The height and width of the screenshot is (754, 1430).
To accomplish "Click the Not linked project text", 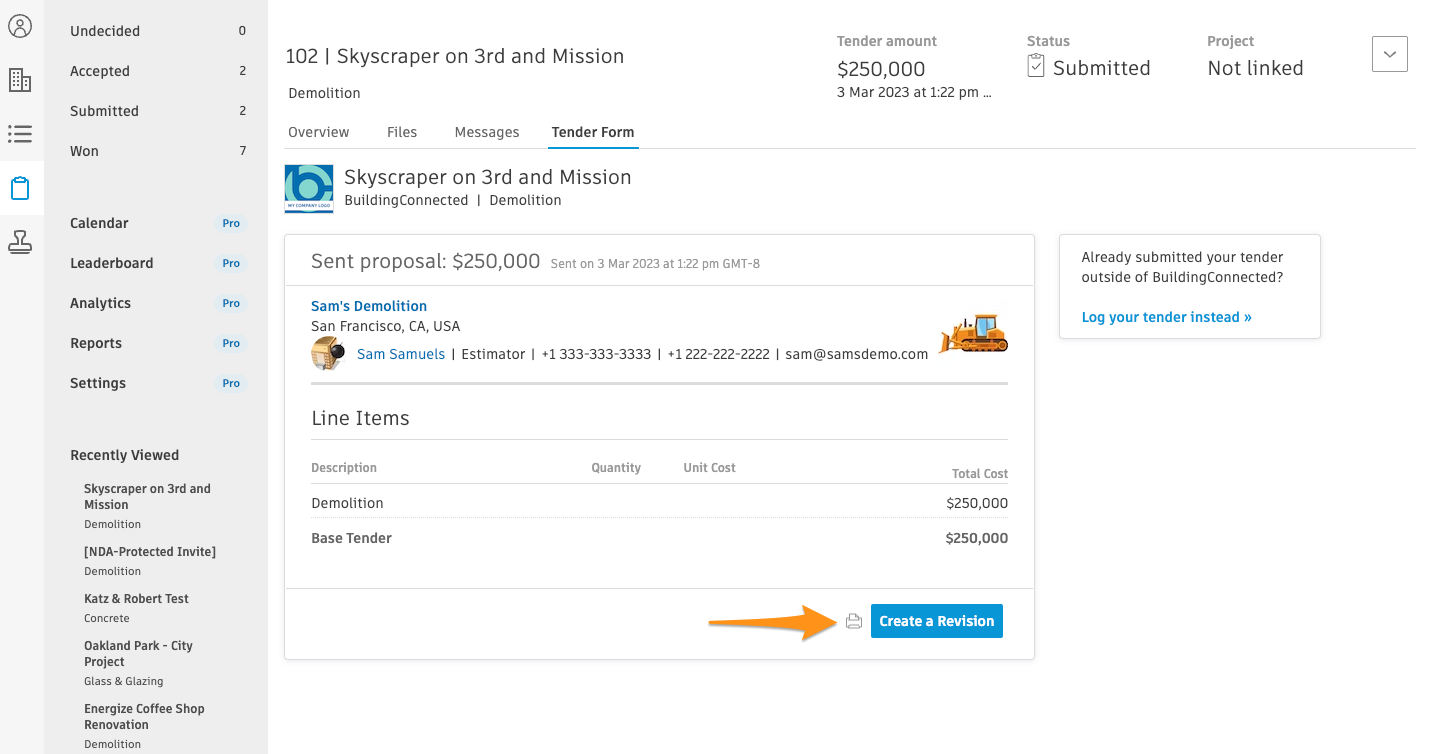I will tap(1255, 68).
